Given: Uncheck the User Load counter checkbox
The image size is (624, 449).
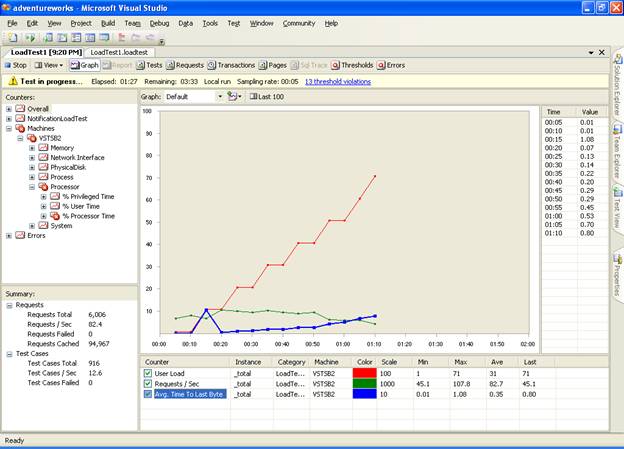Looking at the screenshot, I should tap(148, 373).
